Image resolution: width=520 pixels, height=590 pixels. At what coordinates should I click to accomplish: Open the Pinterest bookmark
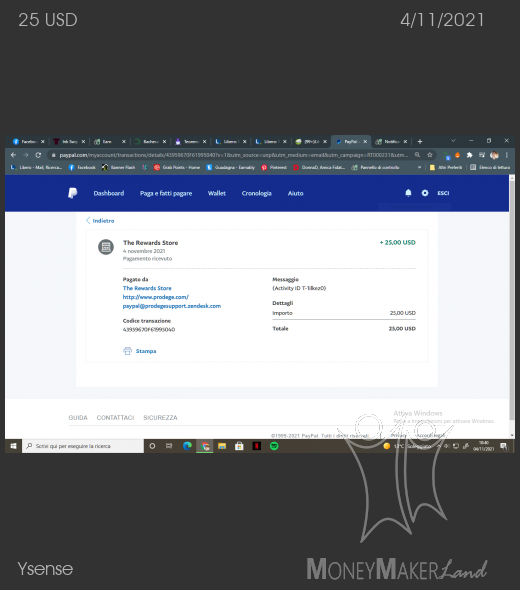[274, 167]
